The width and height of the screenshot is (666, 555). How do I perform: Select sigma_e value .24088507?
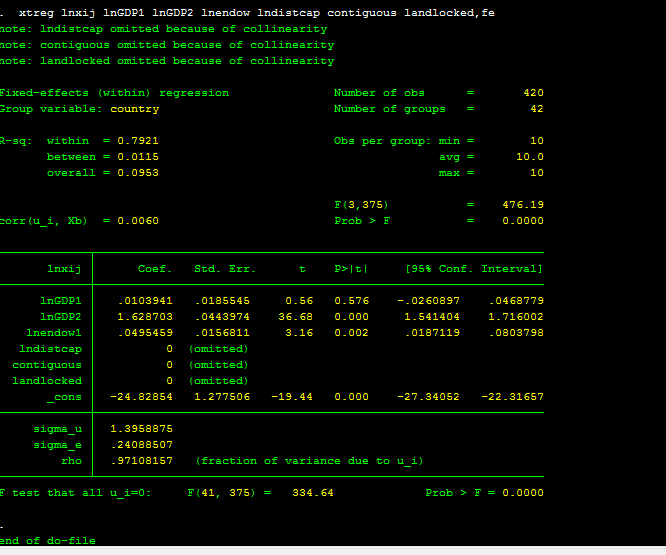click(x=142, y=445)
